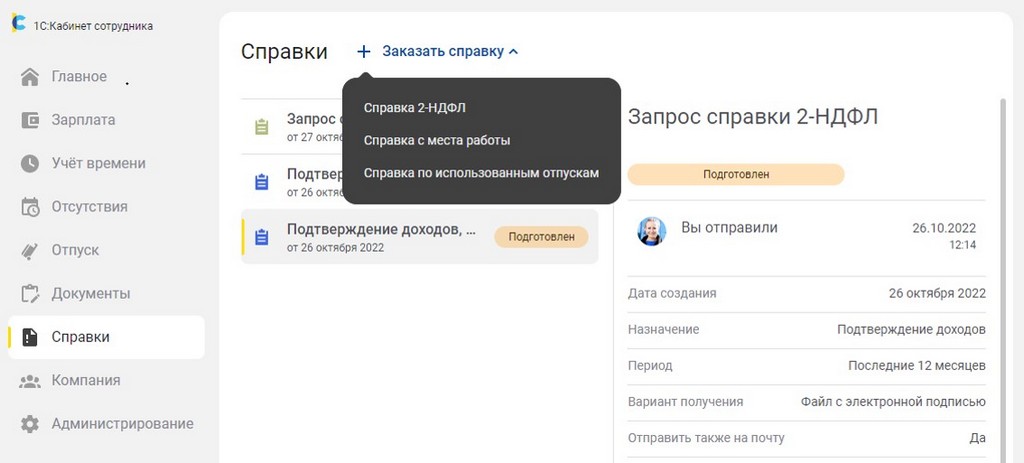Click the gear icon beside Администрирование

point(30,424)
